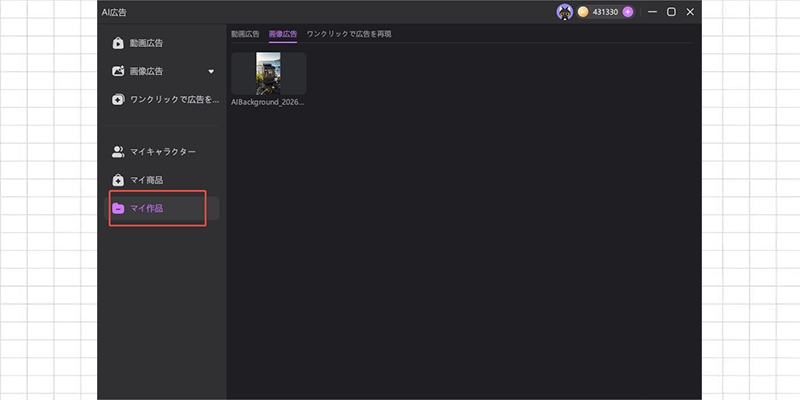Open マイキャラクター in the sidebar
The width and height of the screenshot is (800, 400).
click(162, 152)
